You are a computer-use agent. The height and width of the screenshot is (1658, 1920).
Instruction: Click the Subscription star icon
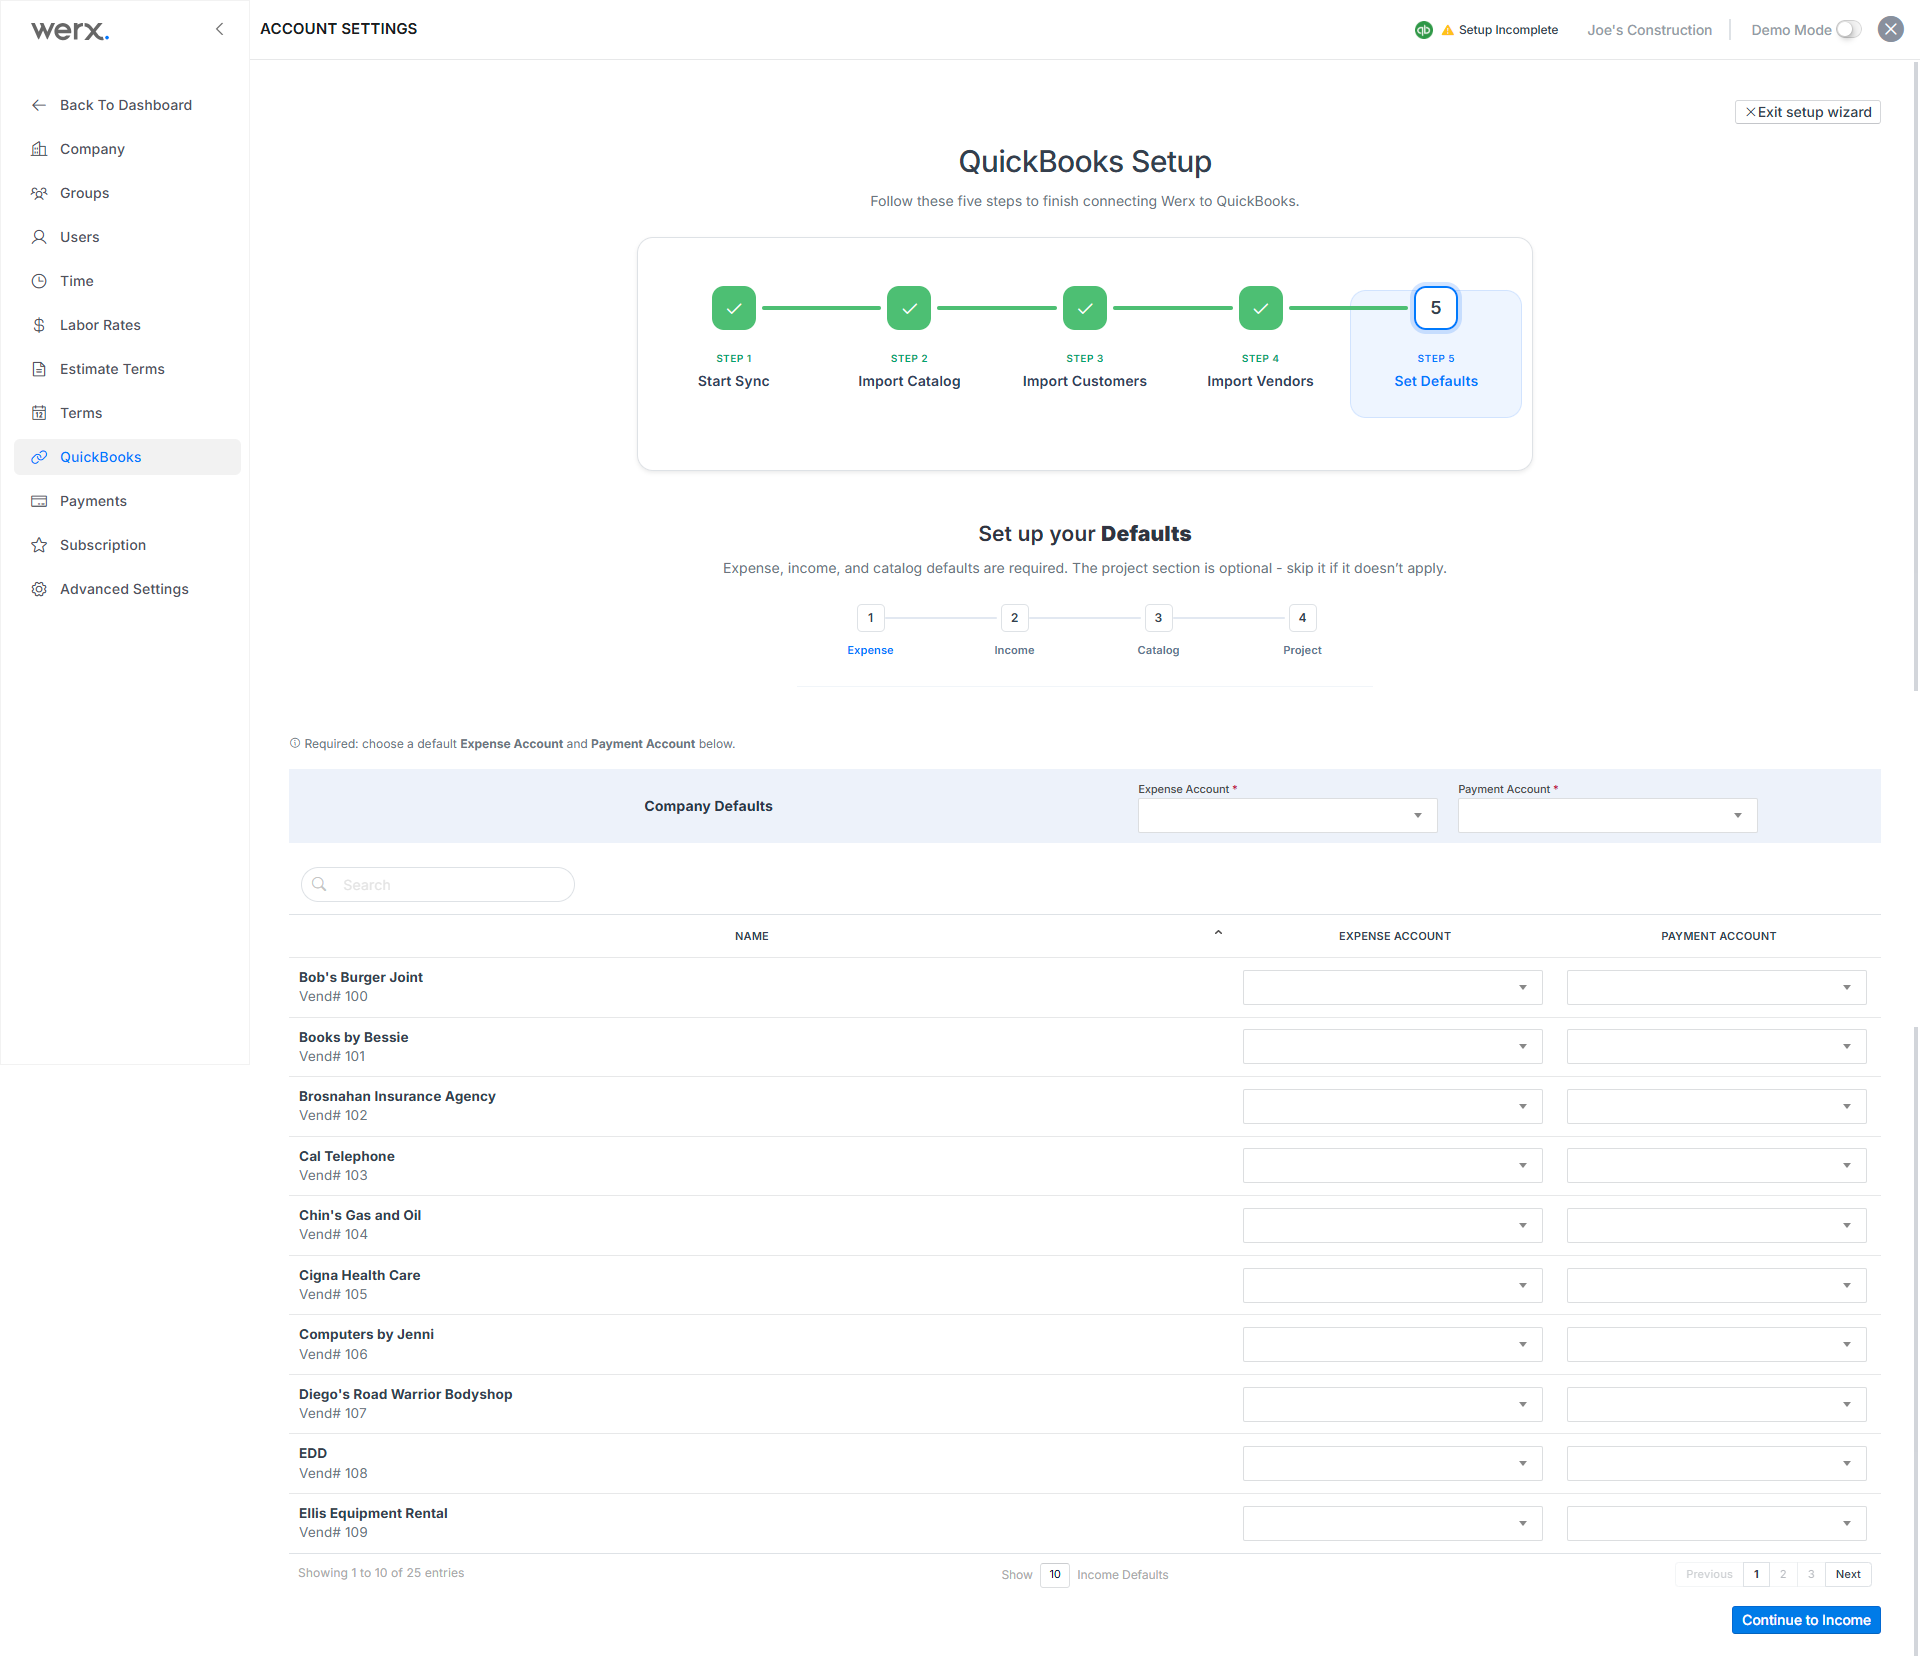tap(39, 545)
